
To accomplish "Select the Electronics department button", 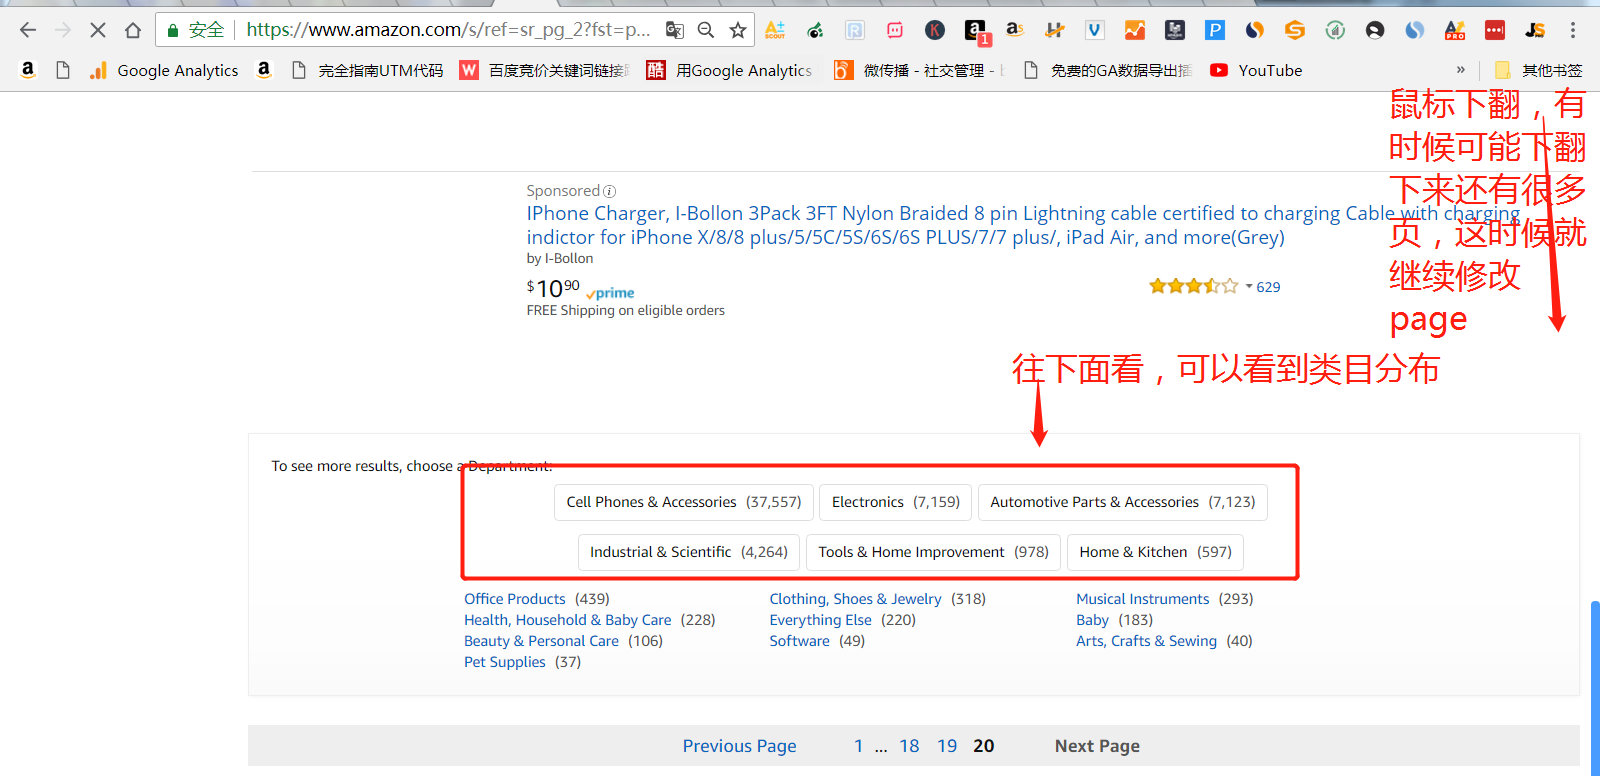I will 896,502.
